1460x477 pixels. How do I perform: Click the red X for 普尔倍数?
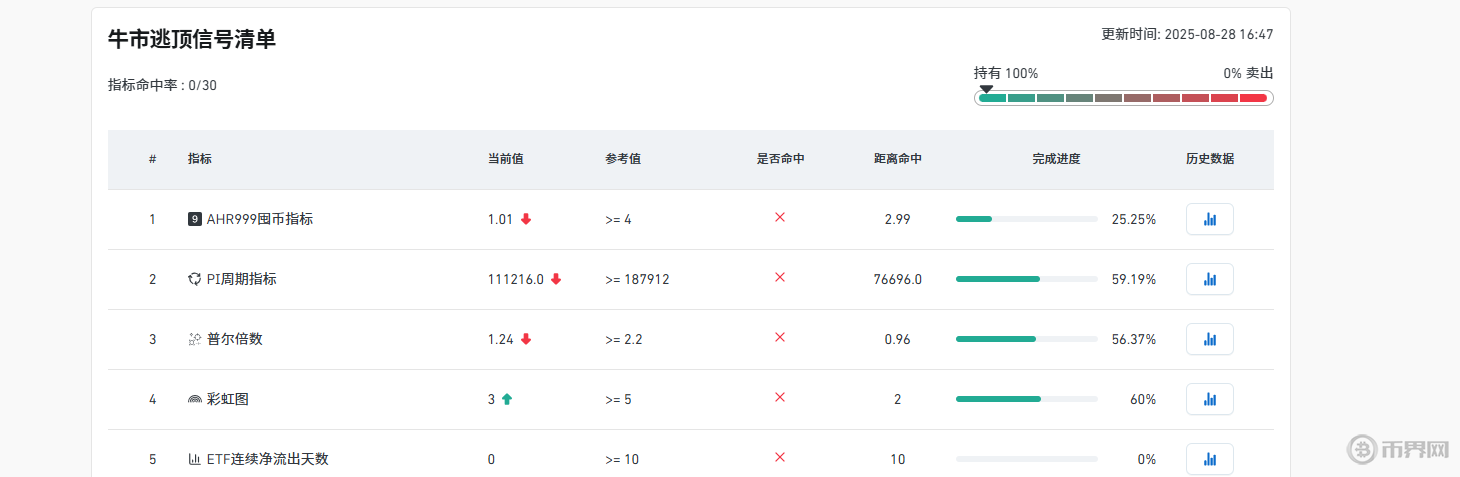click(x=780, y=338)
